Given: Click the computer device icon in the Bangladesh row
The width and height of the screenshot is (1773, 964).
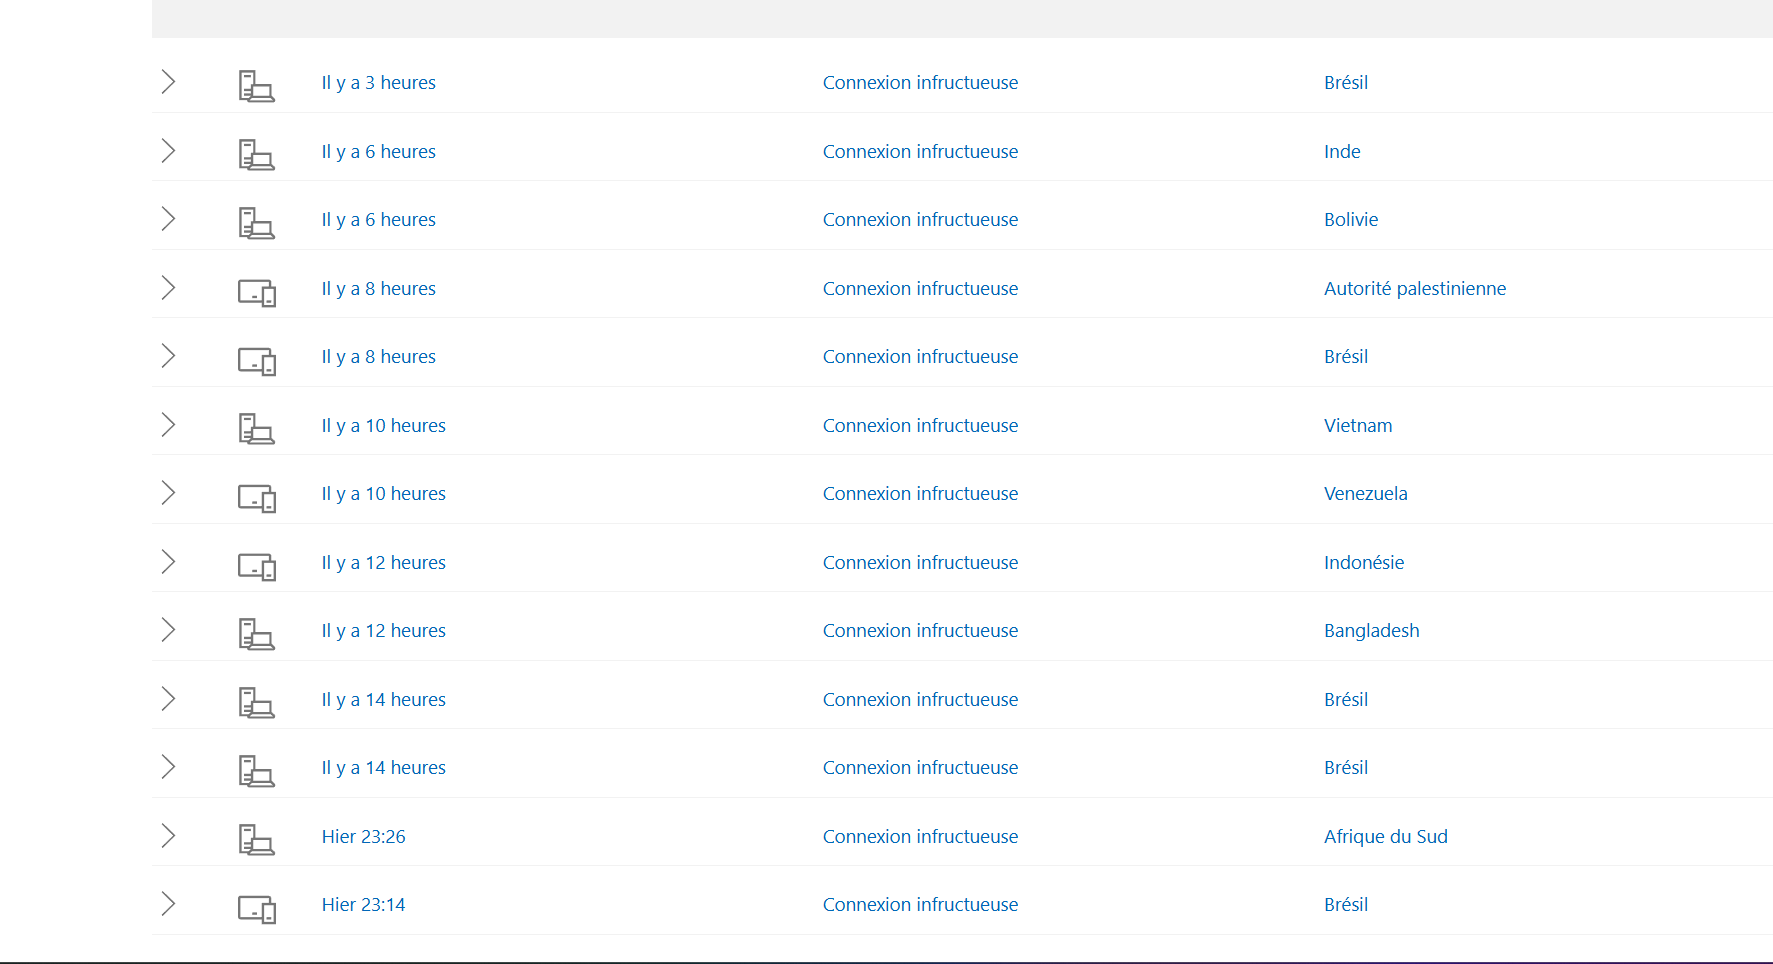Looking at the screenshot, I should [256, 634].
